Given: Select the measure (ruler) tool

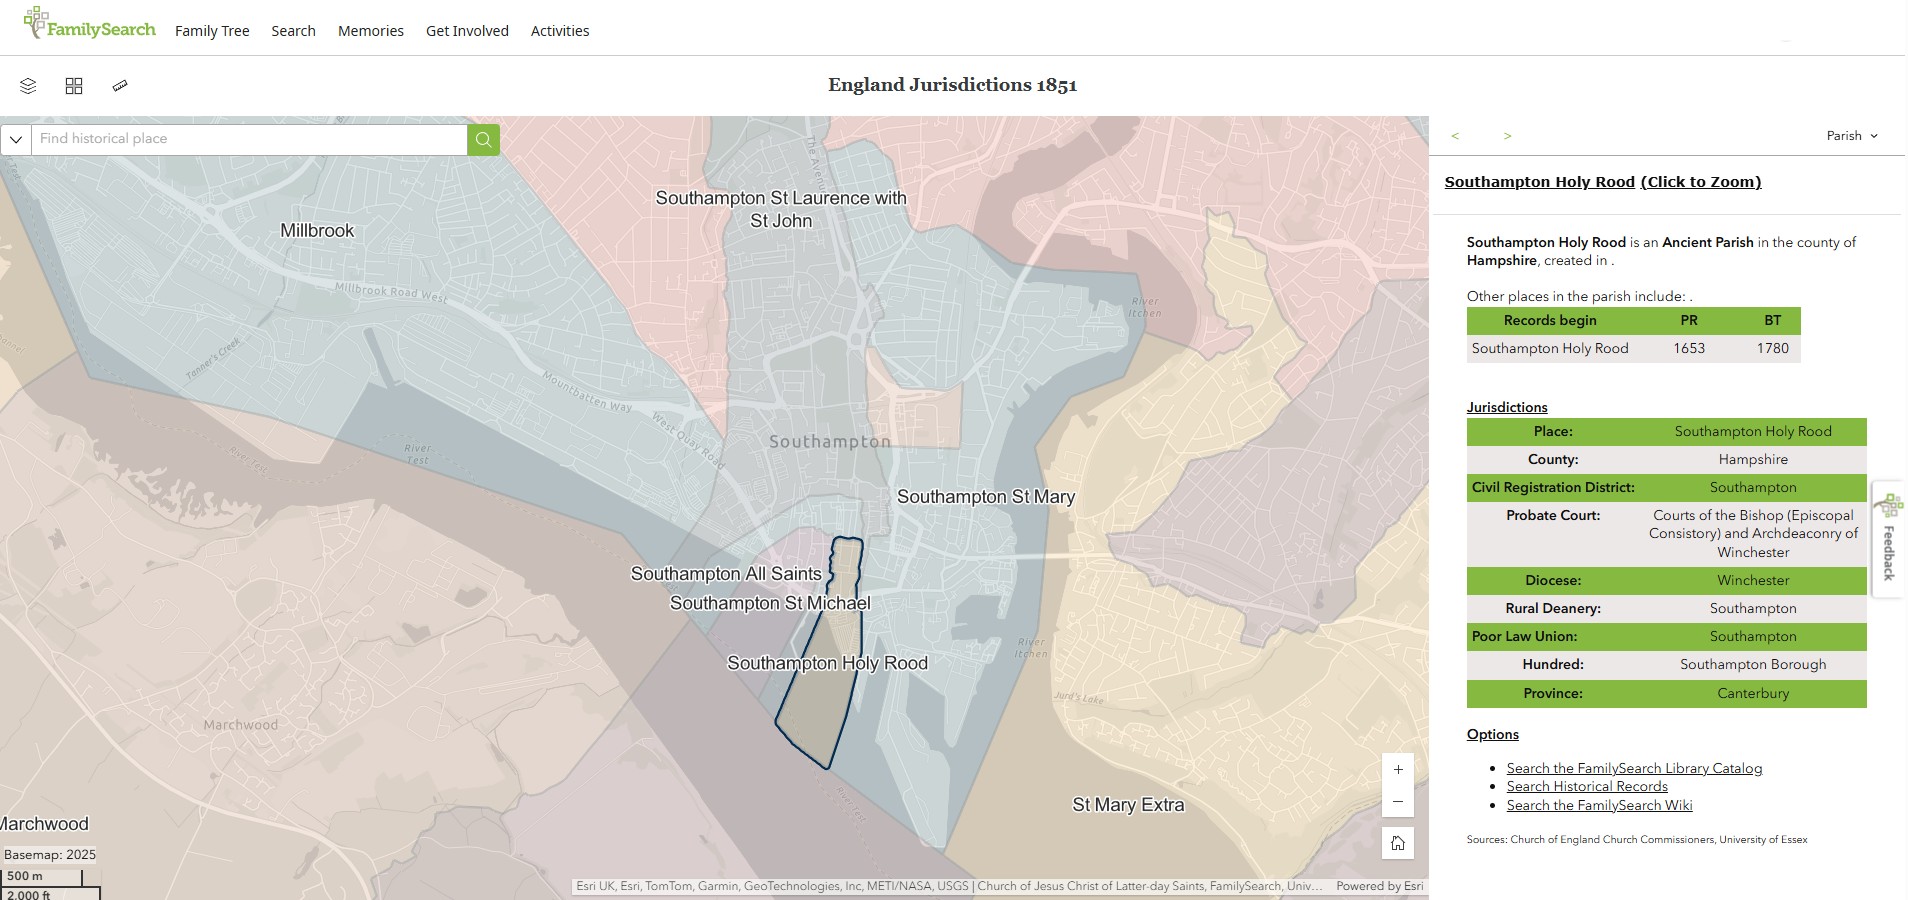Looking at the screenshot, I should (120, 86).
